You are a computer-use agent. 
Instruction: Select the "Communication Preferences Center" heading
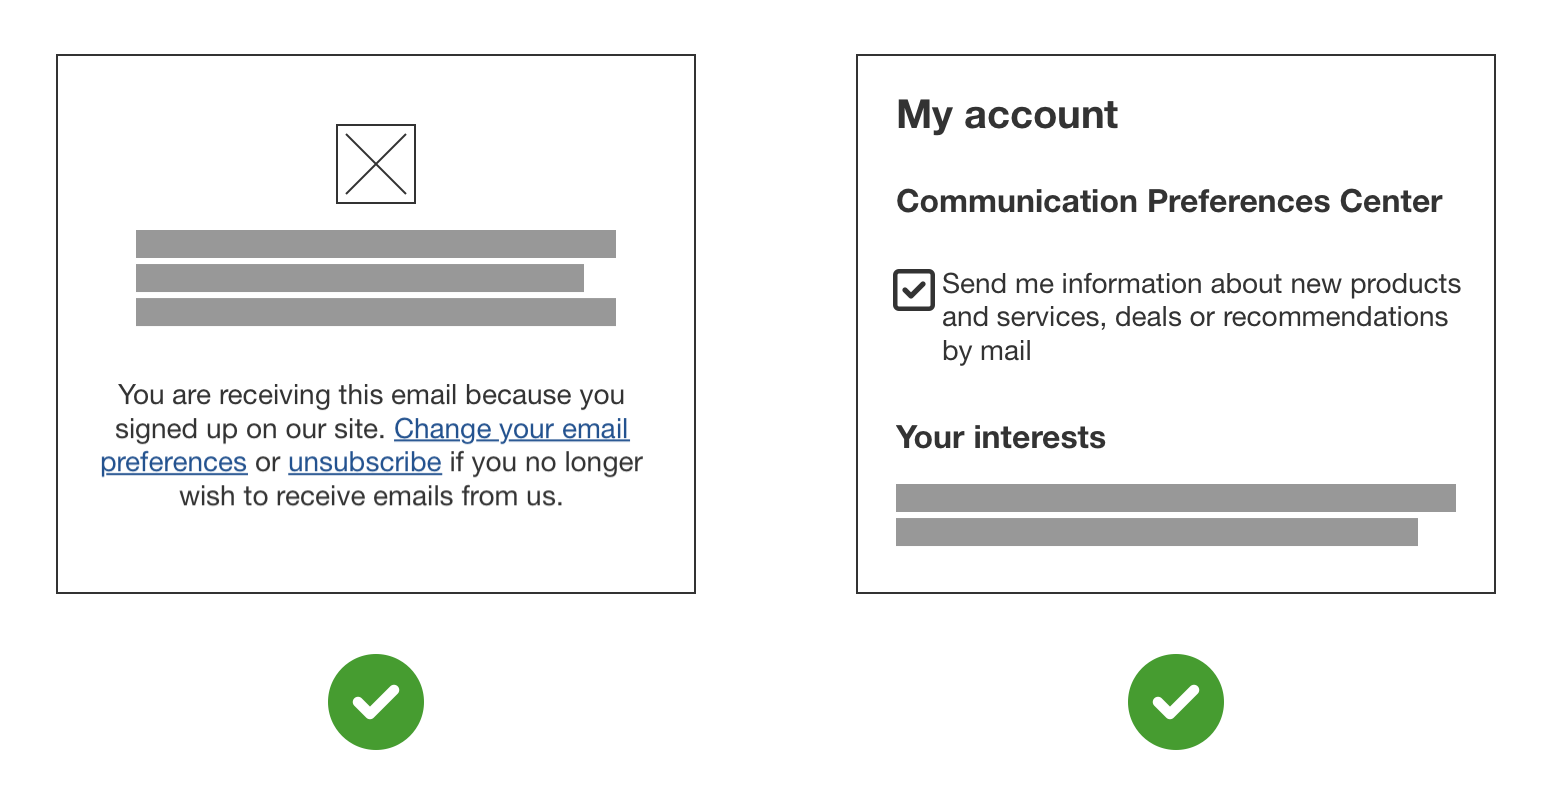[1169, 201]
